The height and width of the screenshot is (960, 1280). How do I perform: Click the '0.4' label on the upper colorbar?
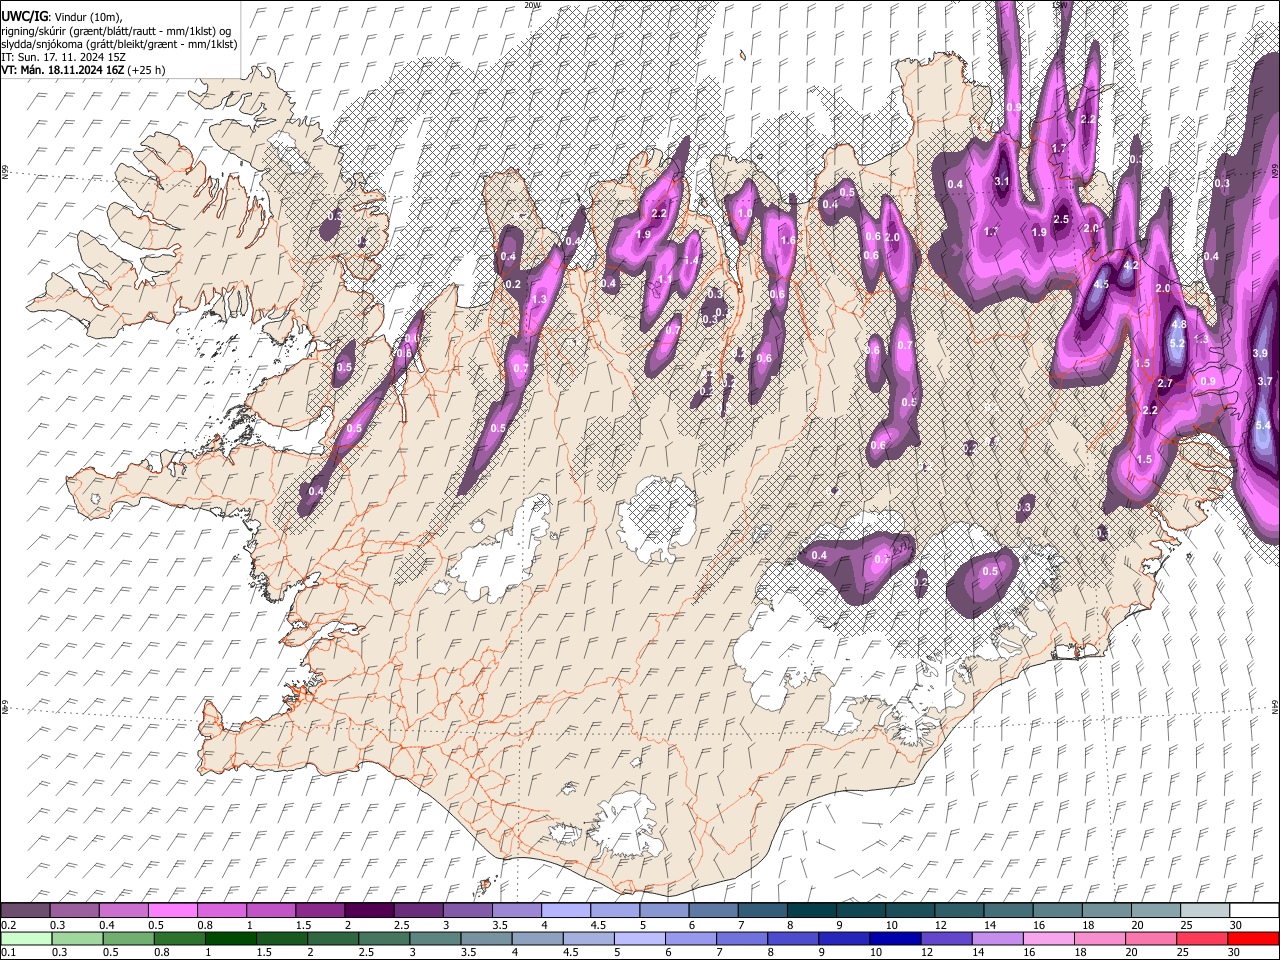coord(107,925)
